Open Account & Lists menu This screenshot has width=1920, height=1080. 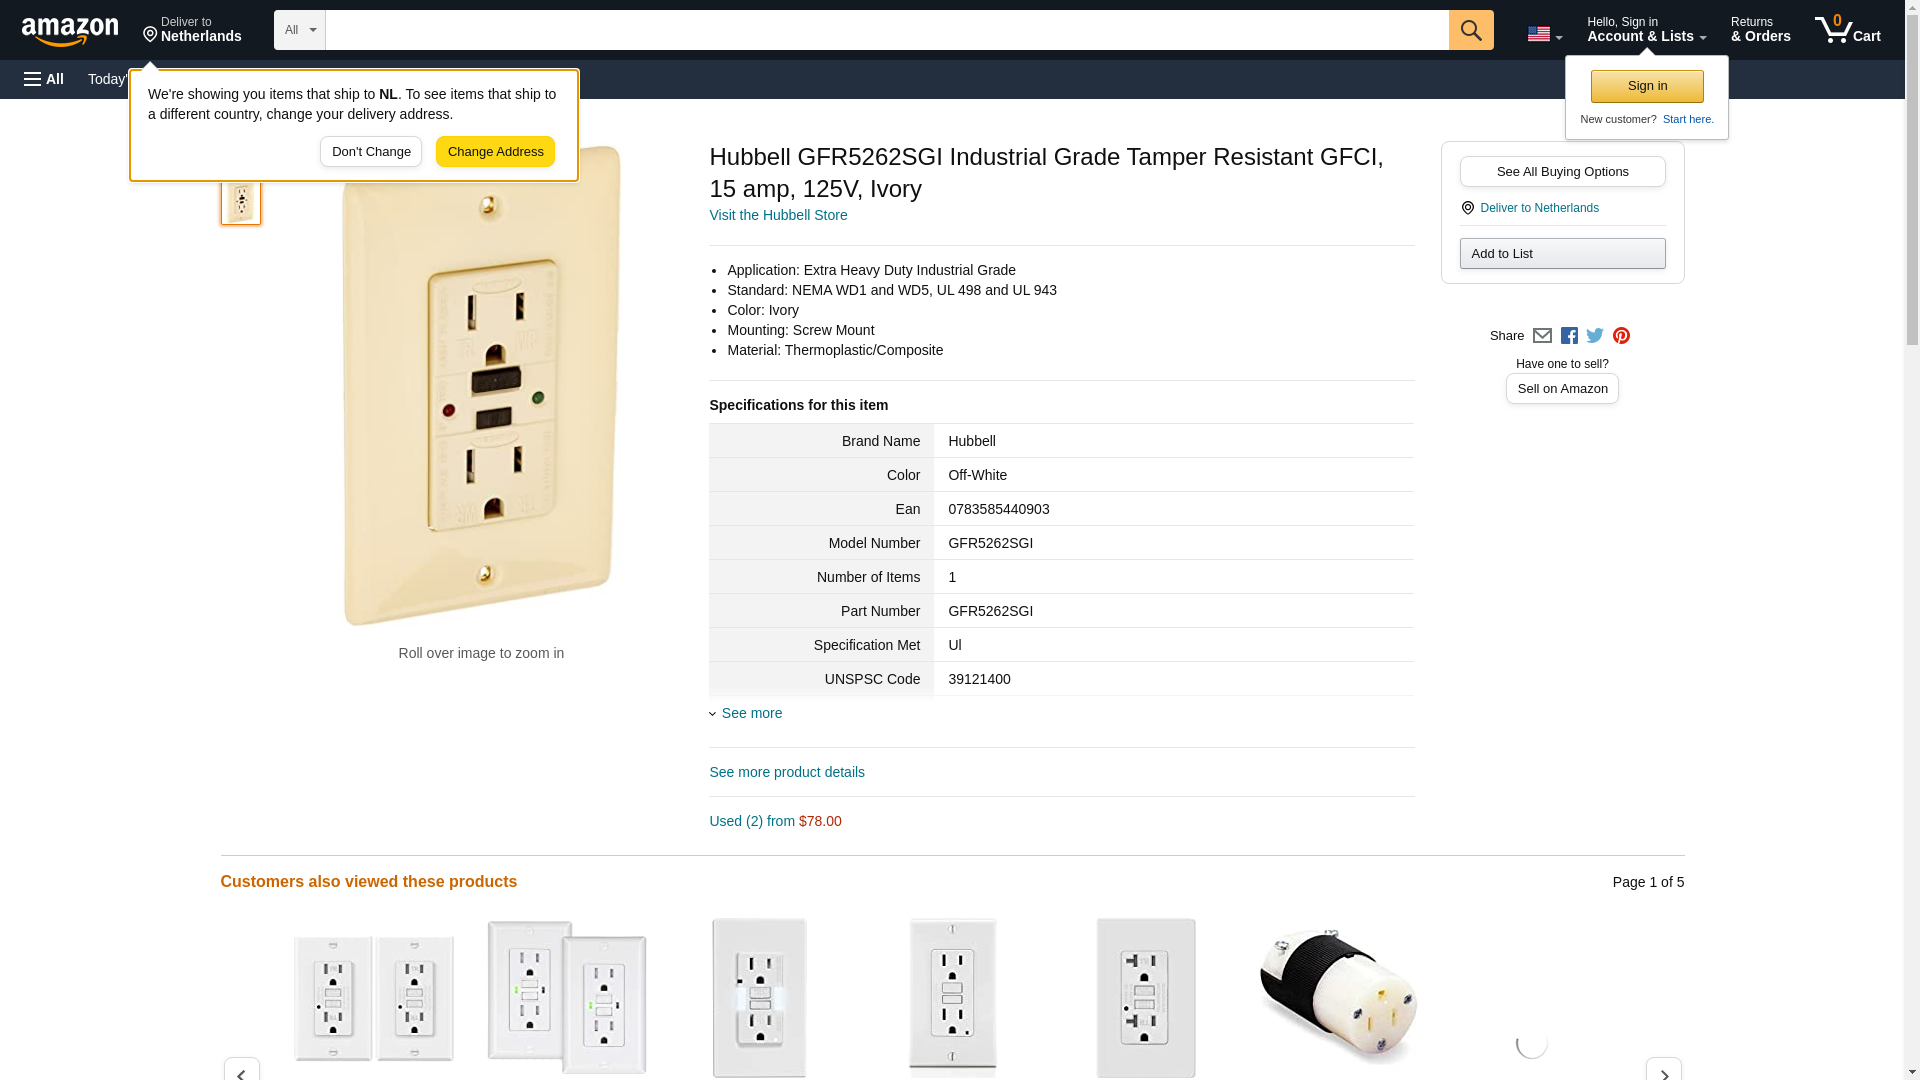[x=1646, y=30]
